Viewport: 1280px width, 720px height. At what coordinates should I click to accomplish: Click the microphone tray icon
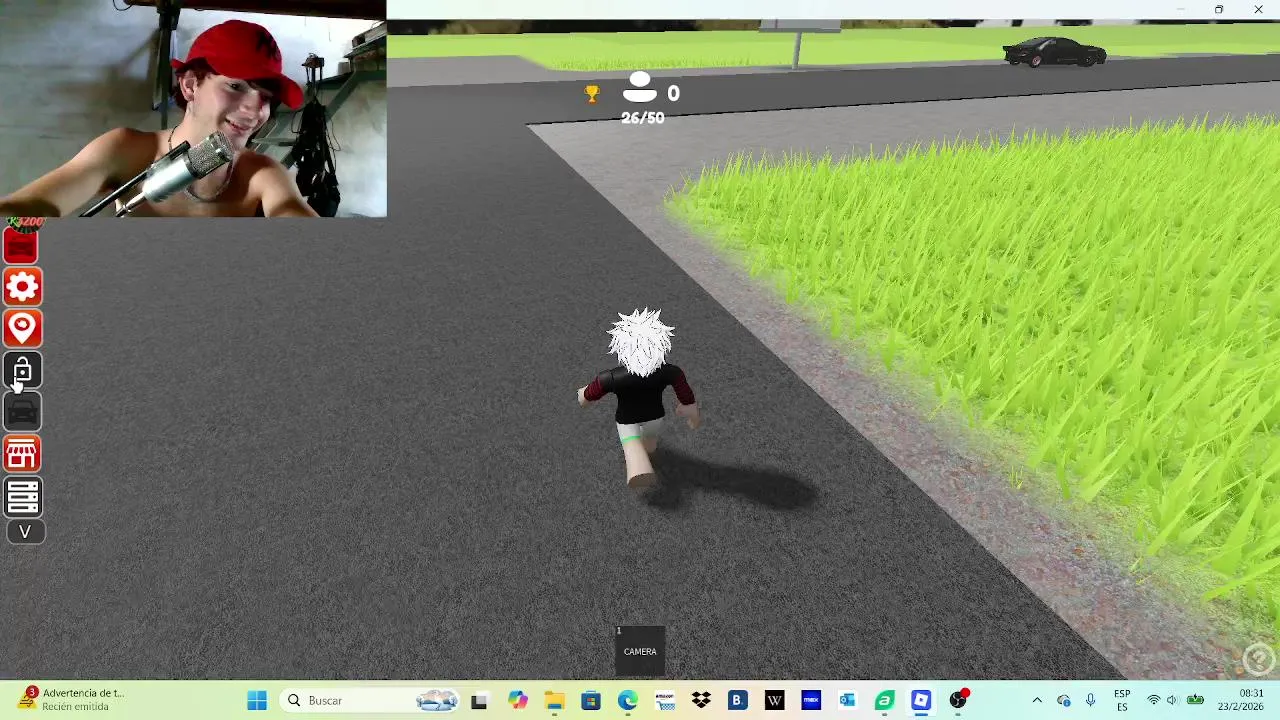pos(1091,701)
